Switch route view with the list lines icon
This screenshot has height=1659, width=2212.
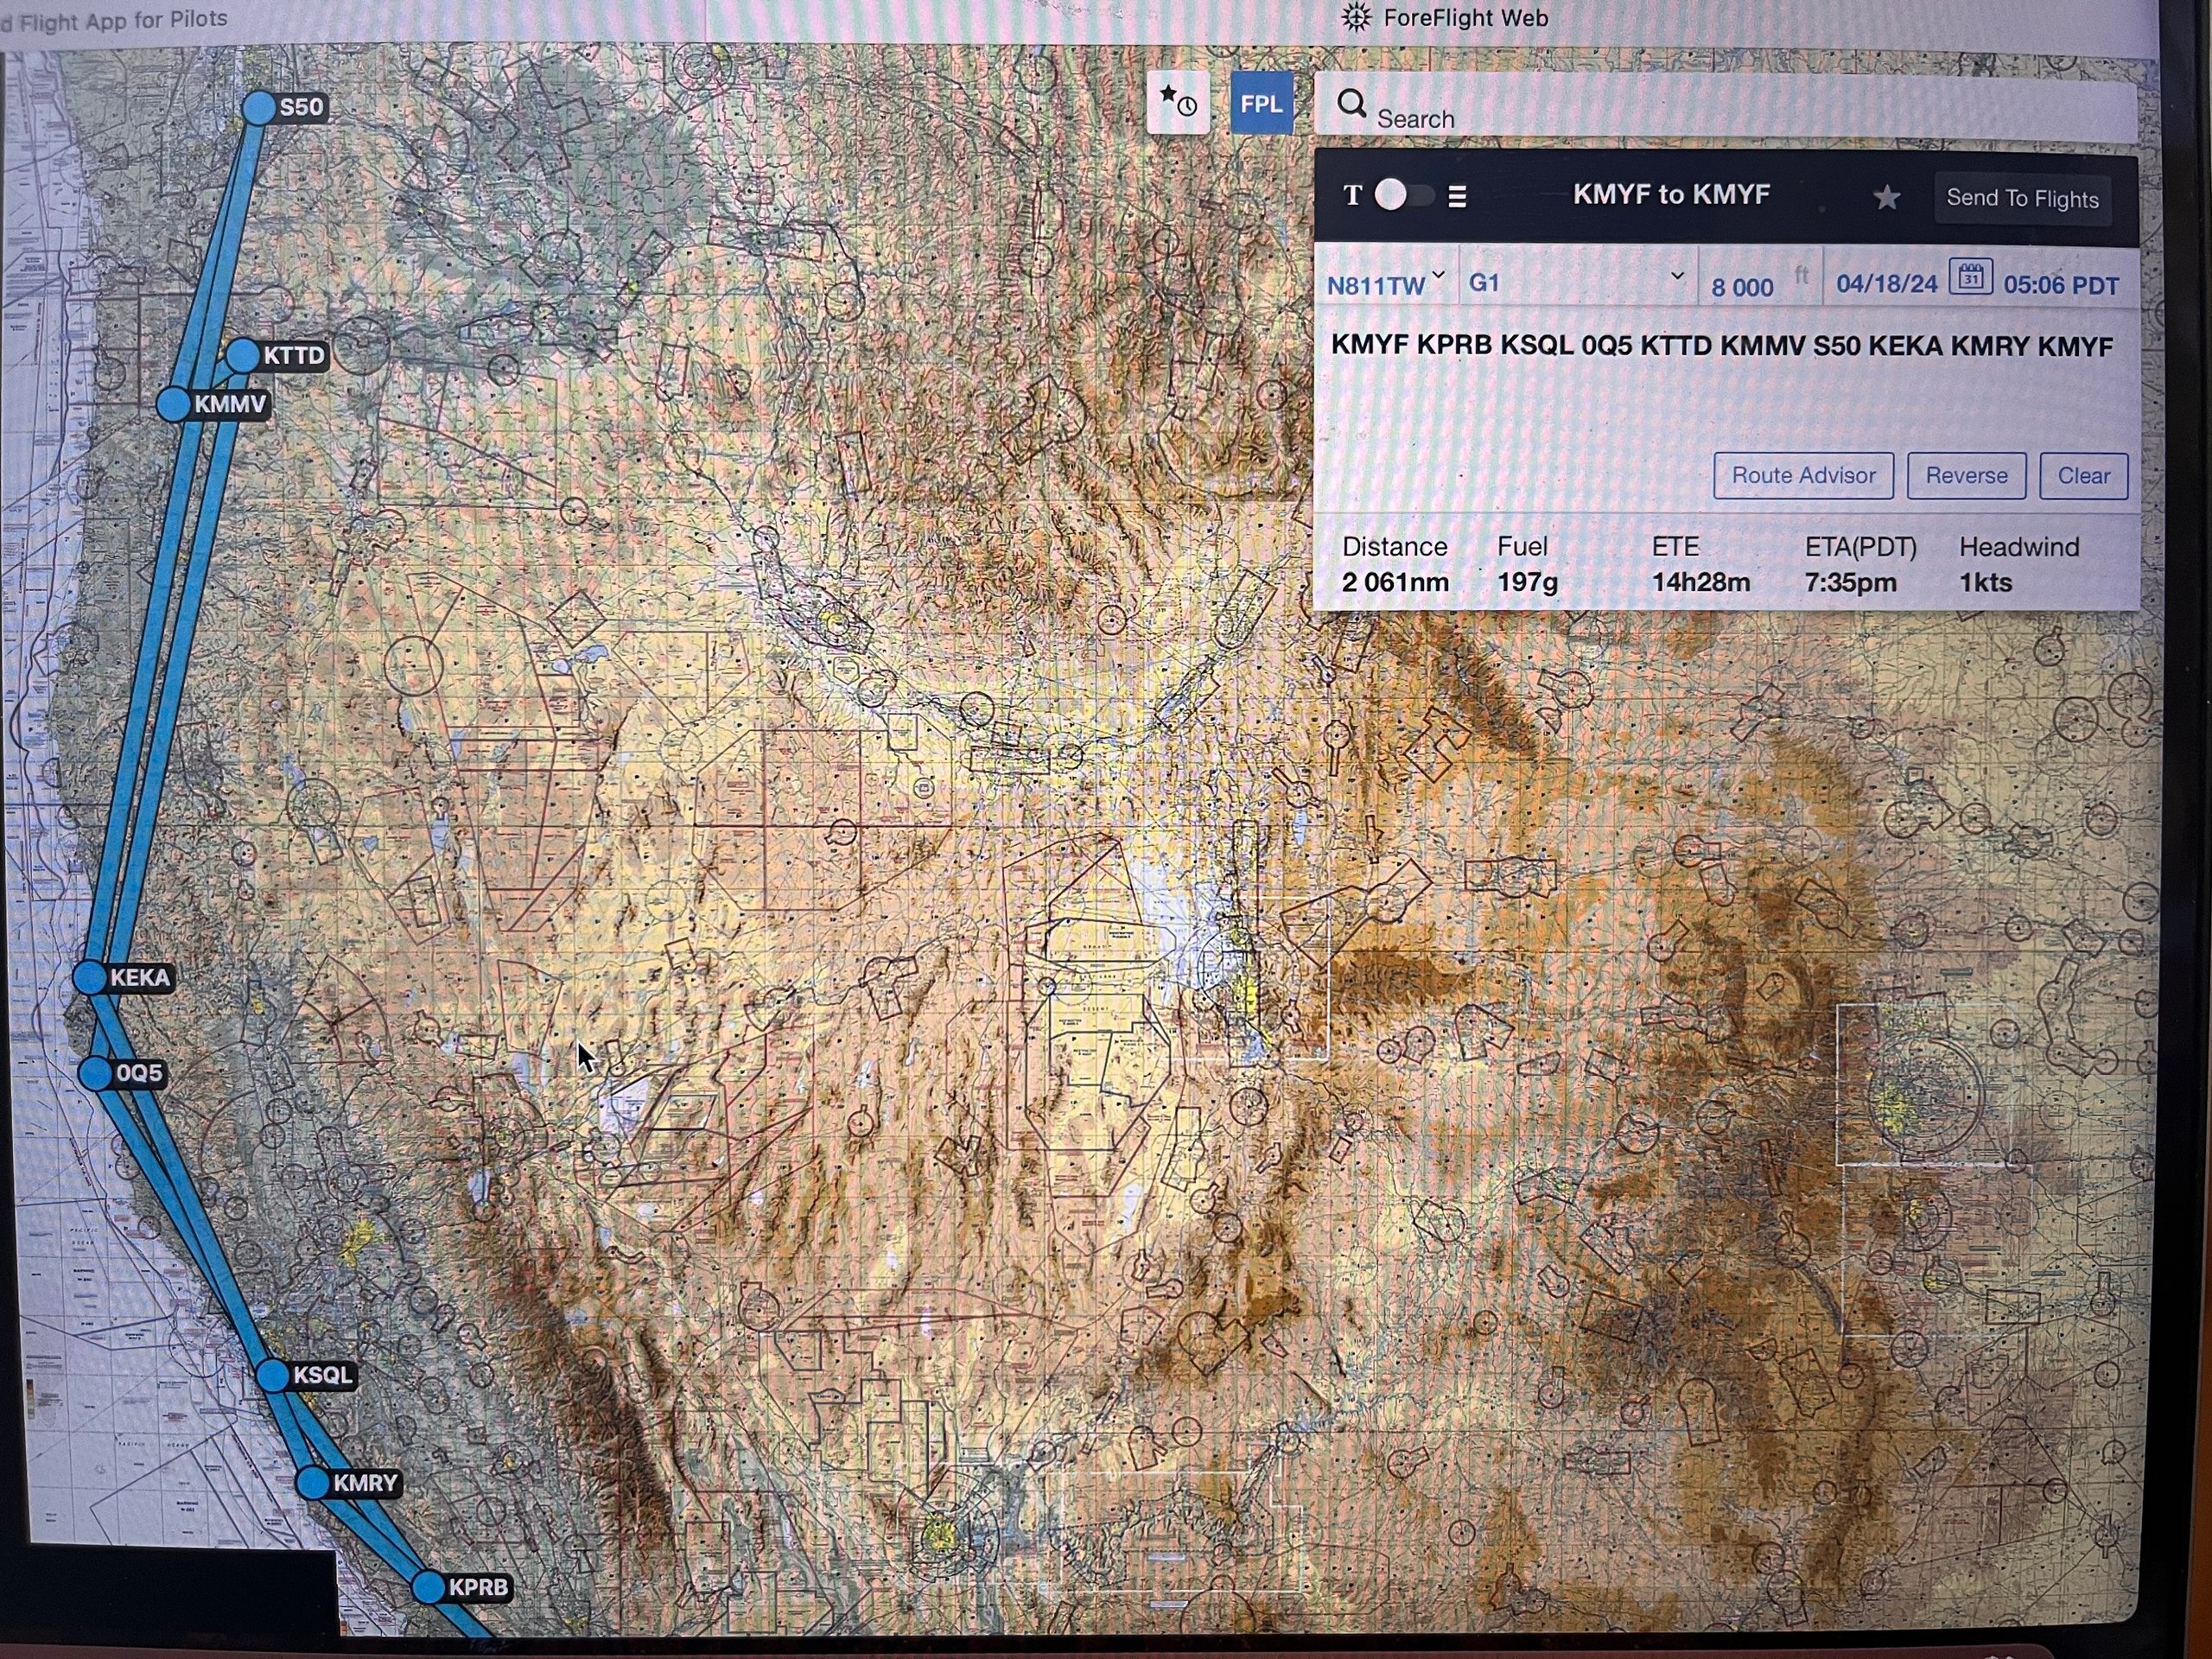coord(1457,196)
